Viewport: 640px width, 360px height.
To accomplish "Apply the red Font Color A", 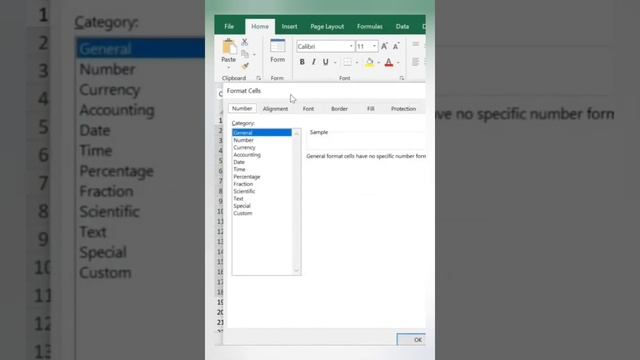I will click(x=389, y=62).
